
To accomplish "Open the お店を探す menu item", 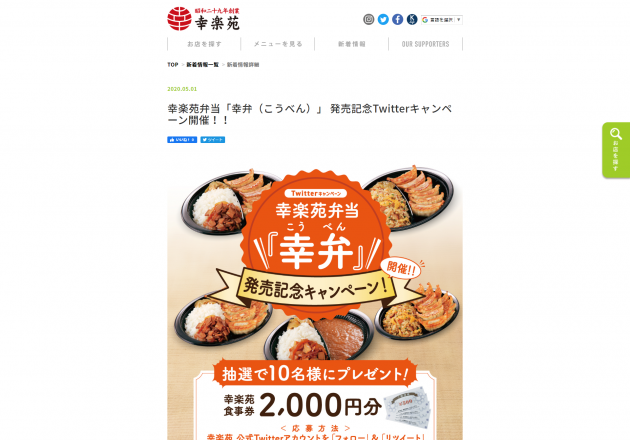I will click(x=204, y=44).
